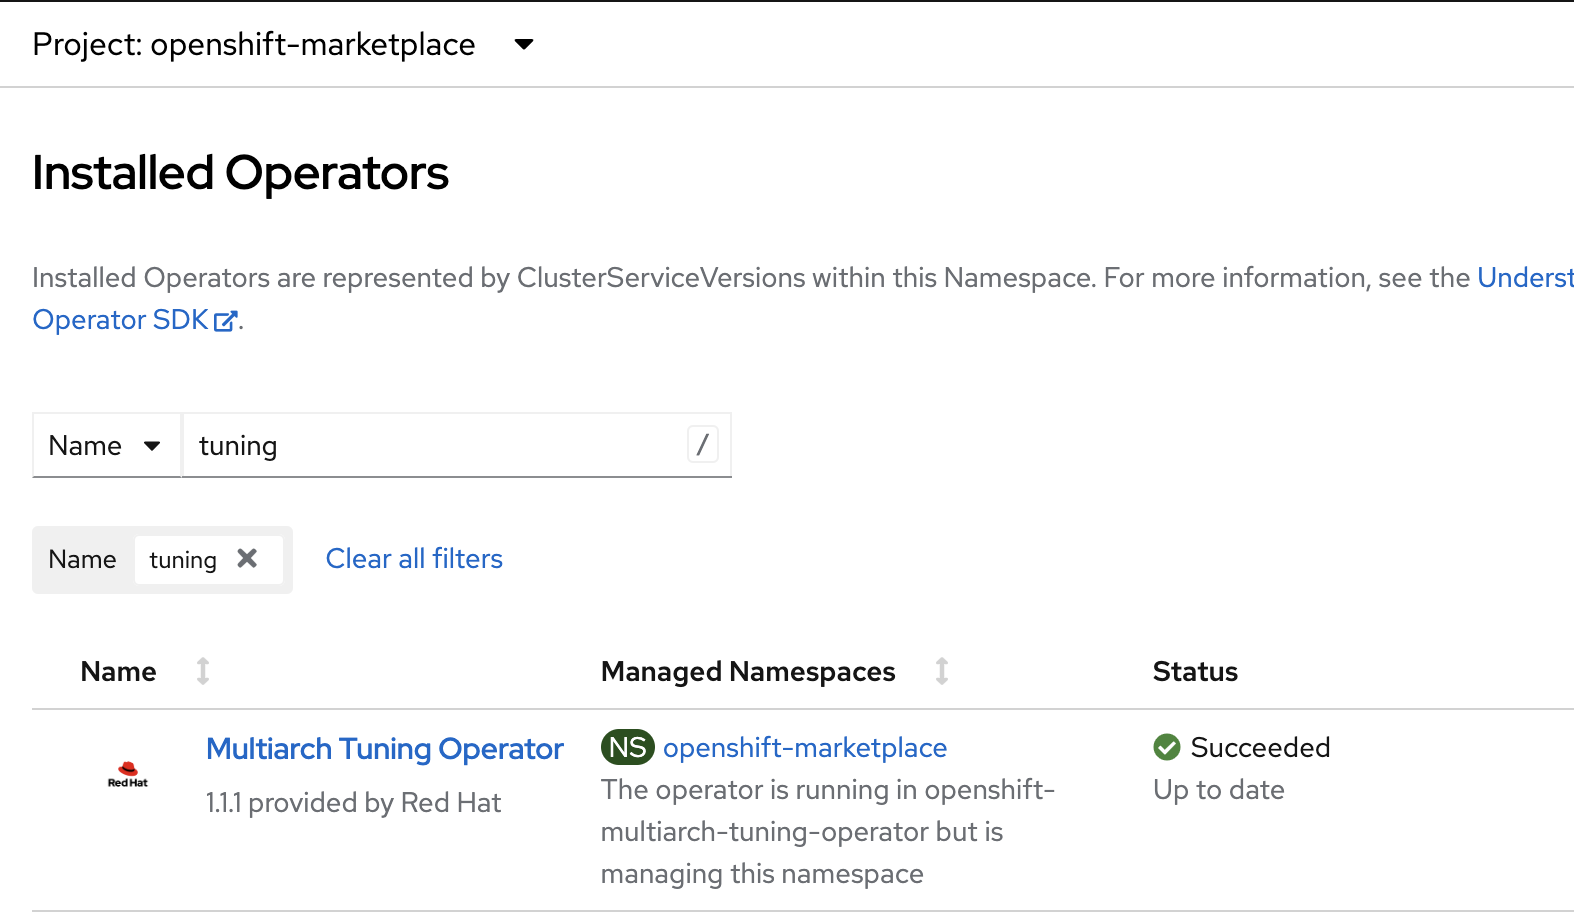The width and height of the screenshot is (1574, 920).
Task: Open the Project openshift-marketplace dropdown
Action: tap(254, 45)
